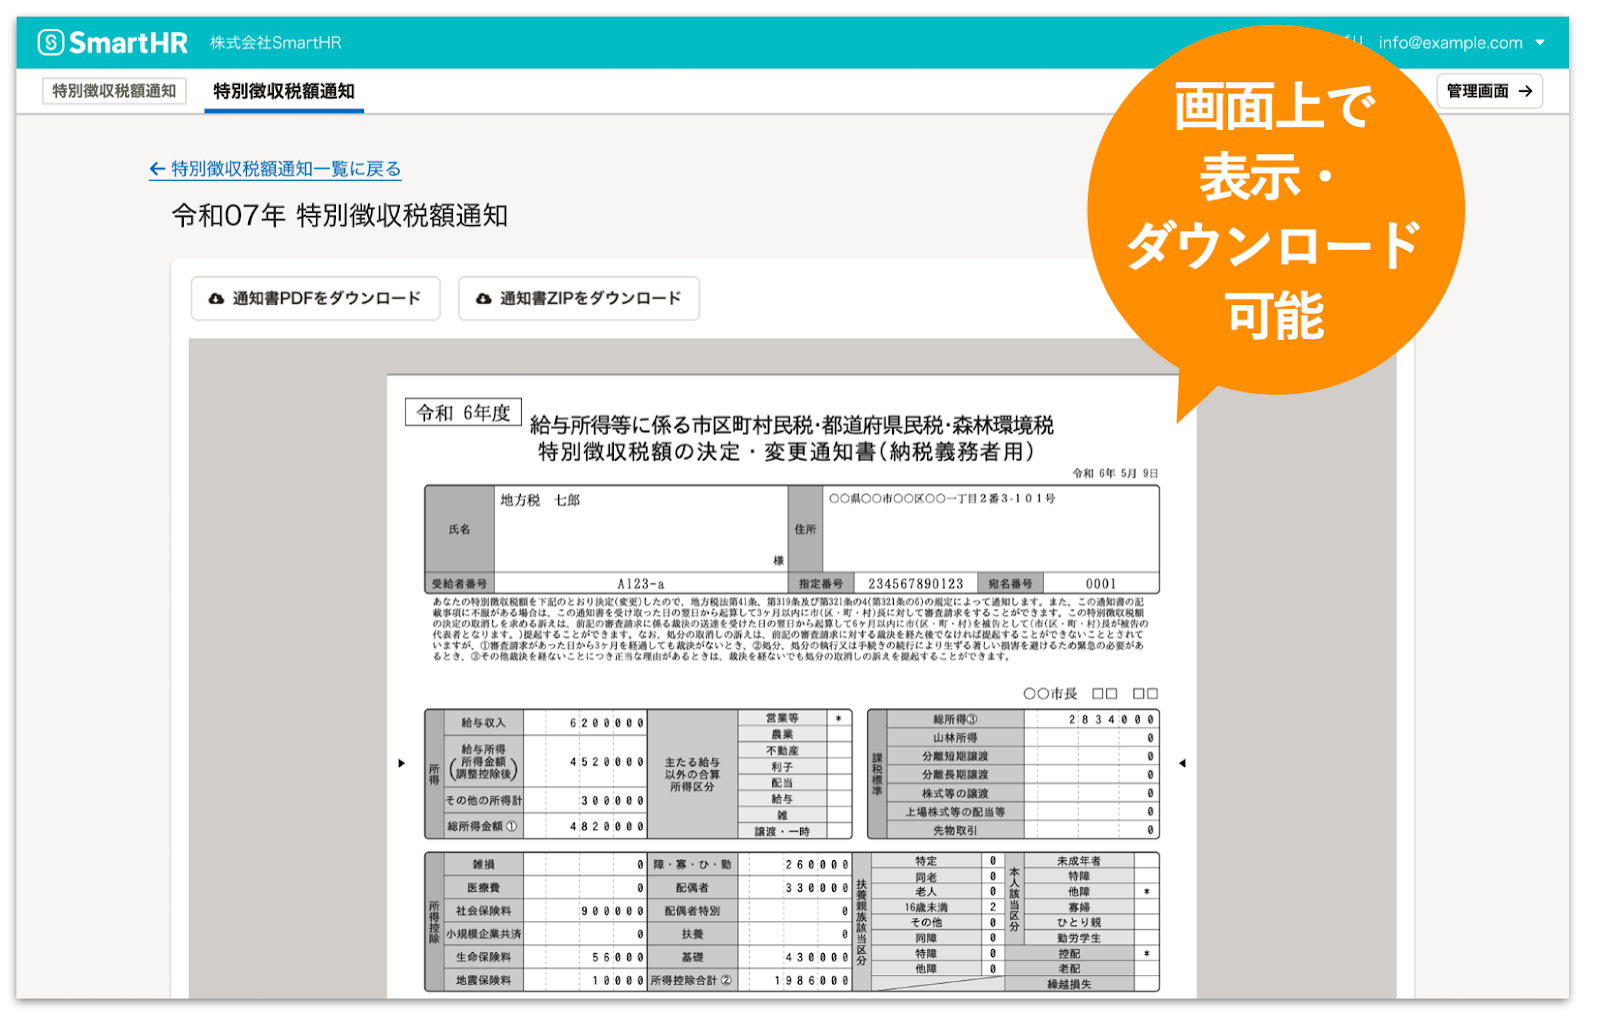This screenshot has height=1013, width=1600.
Task: Click the 特別徴収税額通知一覧に戻る link
Action: click(x=283, y=169)
